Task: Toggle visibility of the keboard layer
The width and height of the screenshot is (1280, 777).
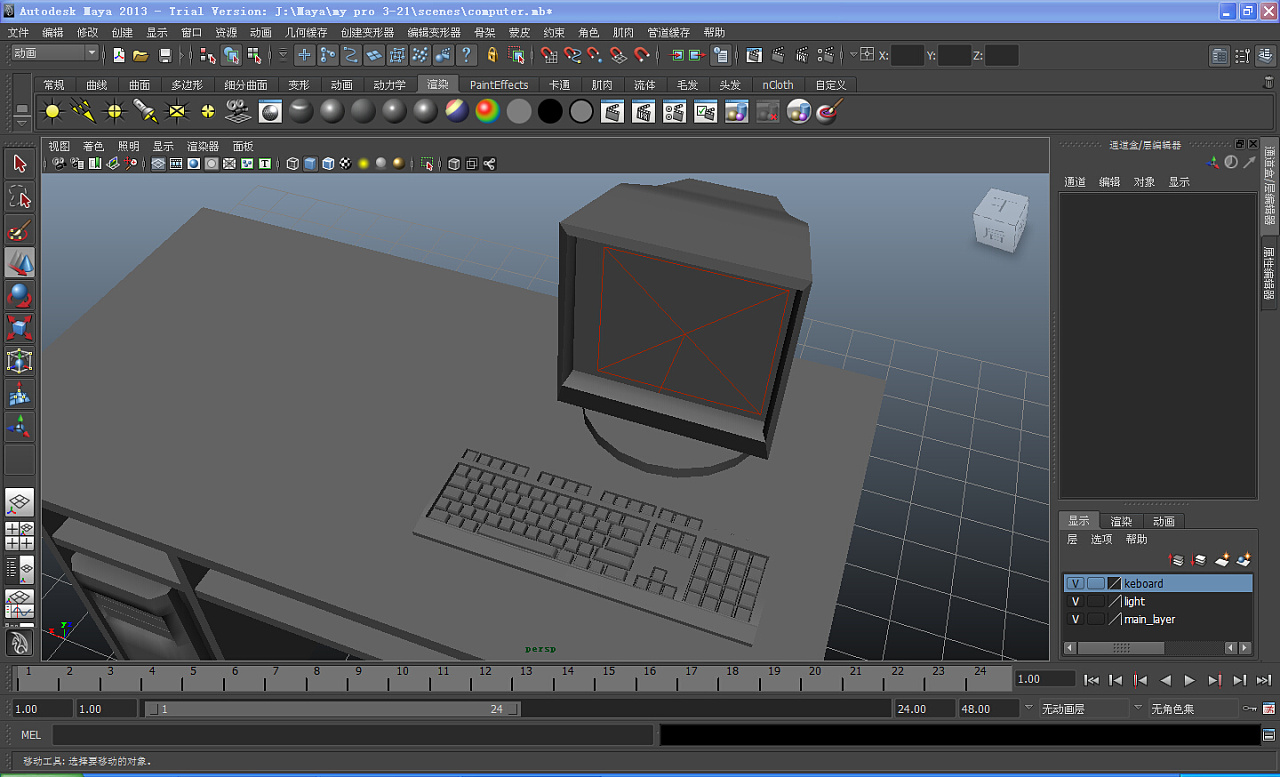Action: tap(1075, 583)
